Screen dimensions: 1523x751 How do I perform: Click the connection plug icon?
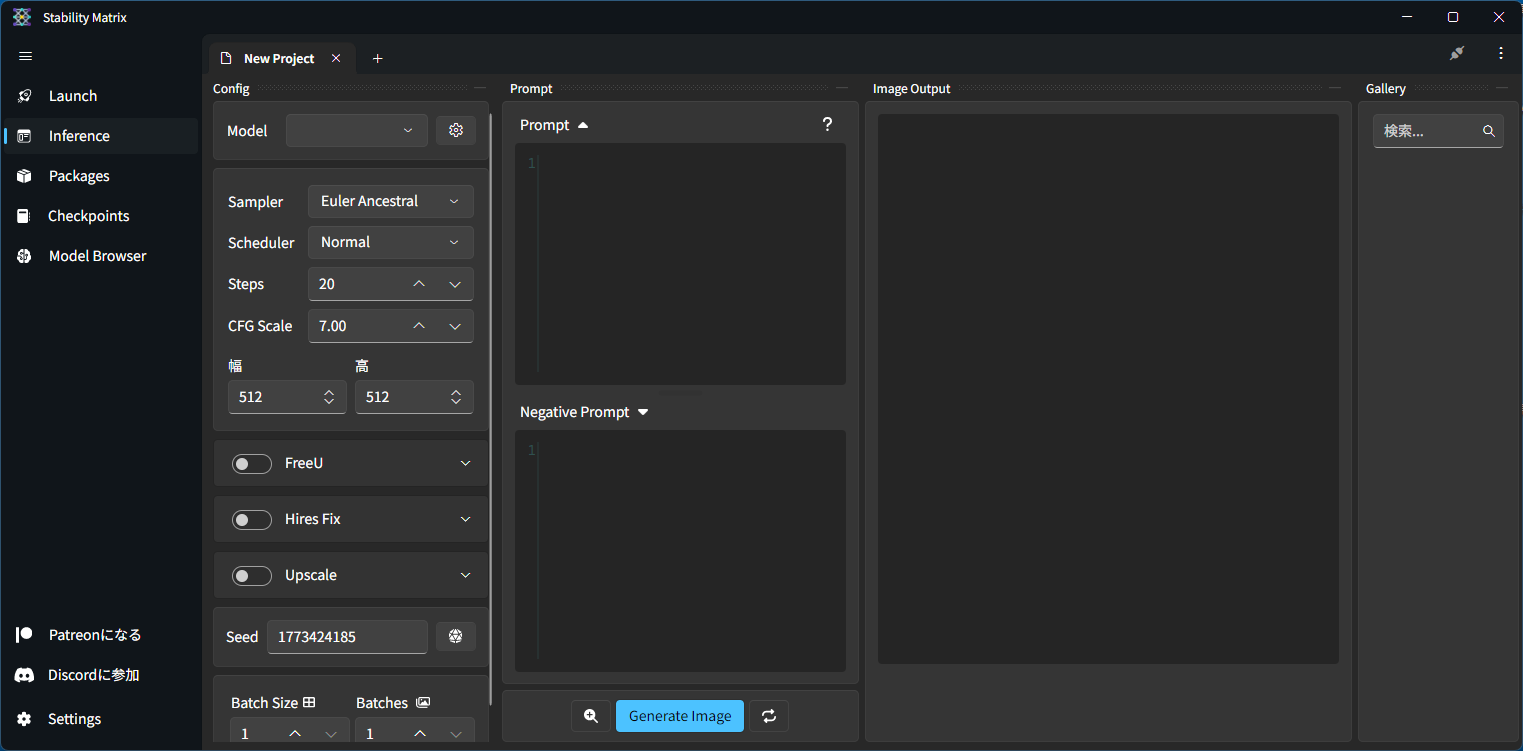1457,53
